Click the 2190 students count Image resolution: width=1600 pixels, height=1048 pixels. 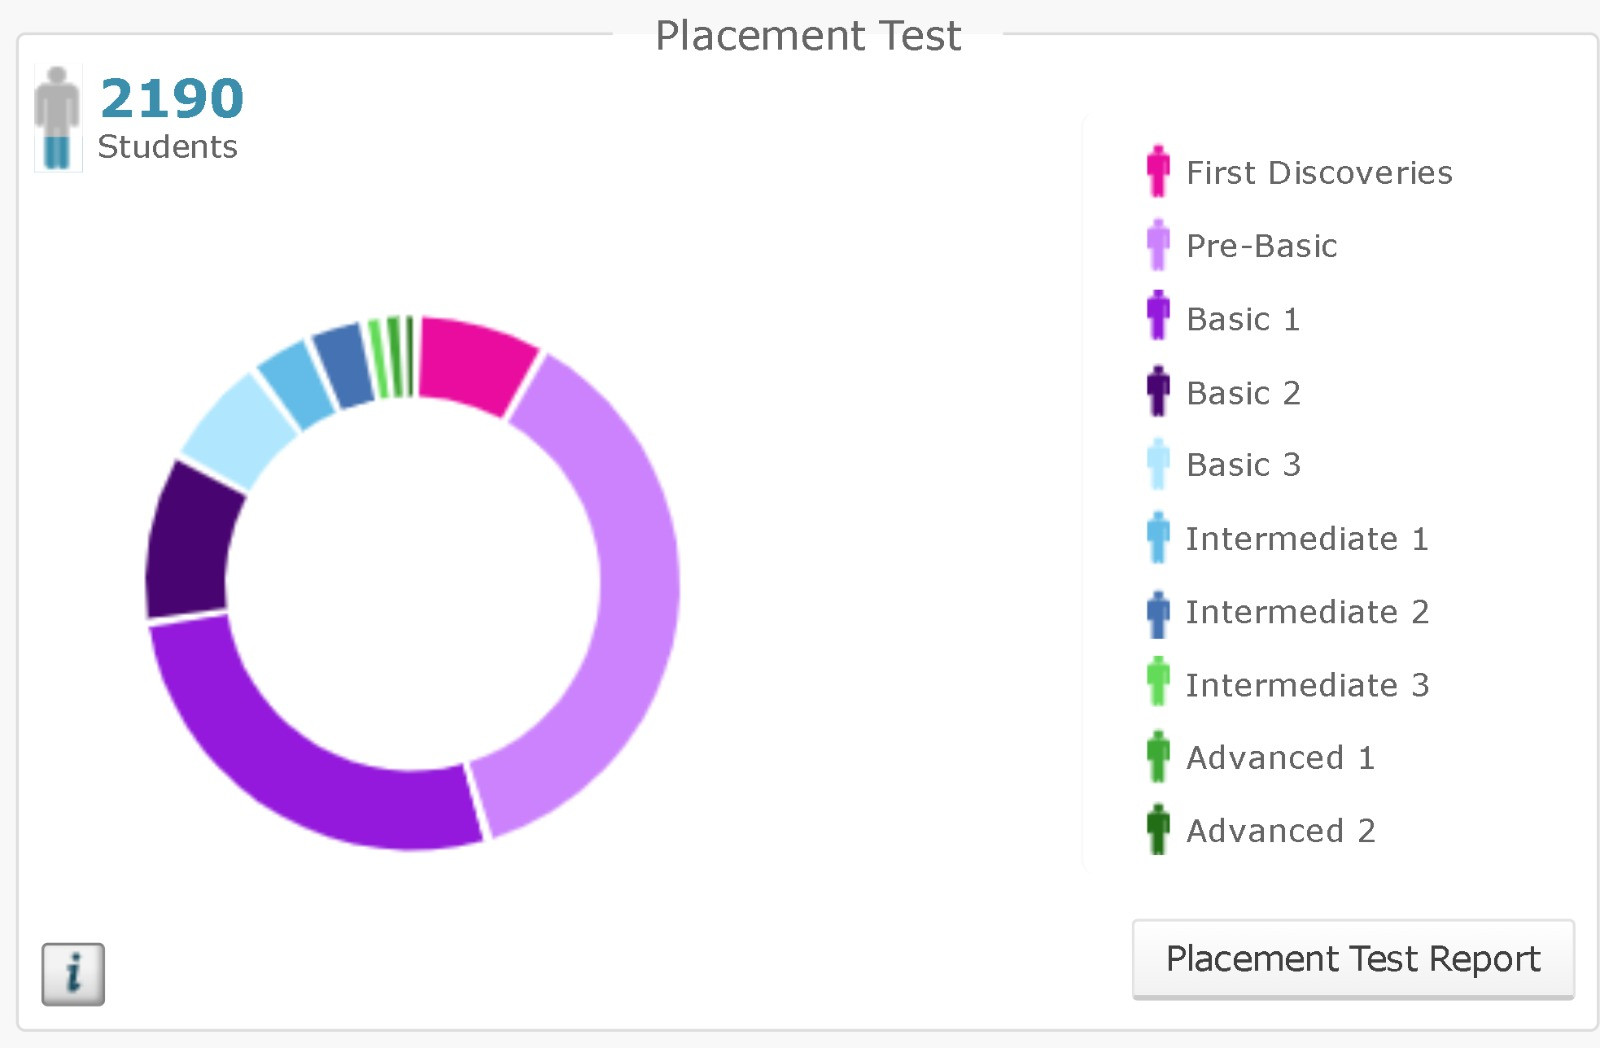coord(172,98)
